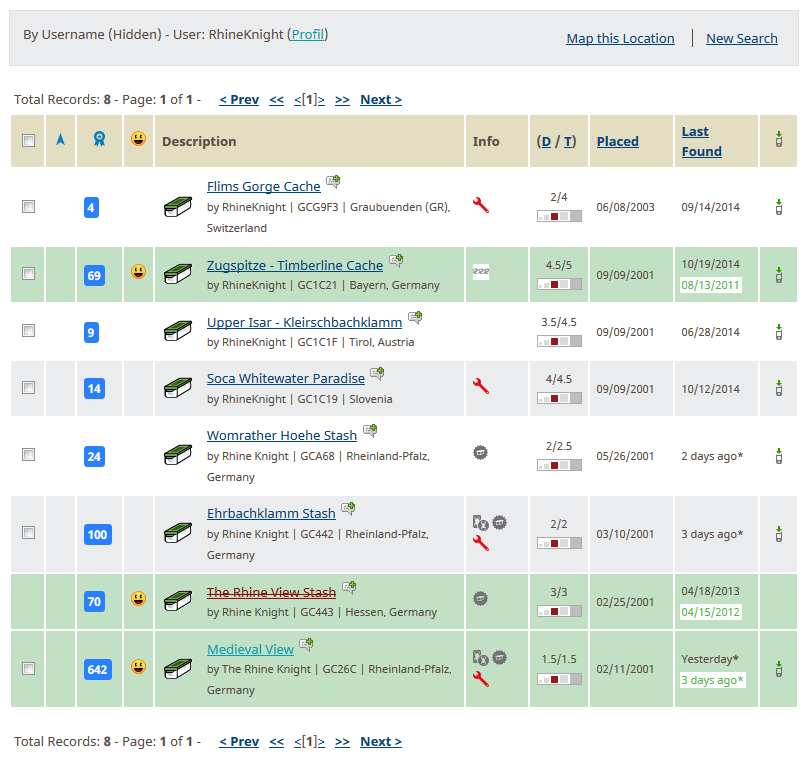Click add-note icon beside Womrather Hoehe Stash
The image size is (810, 762).
[370, 430]
